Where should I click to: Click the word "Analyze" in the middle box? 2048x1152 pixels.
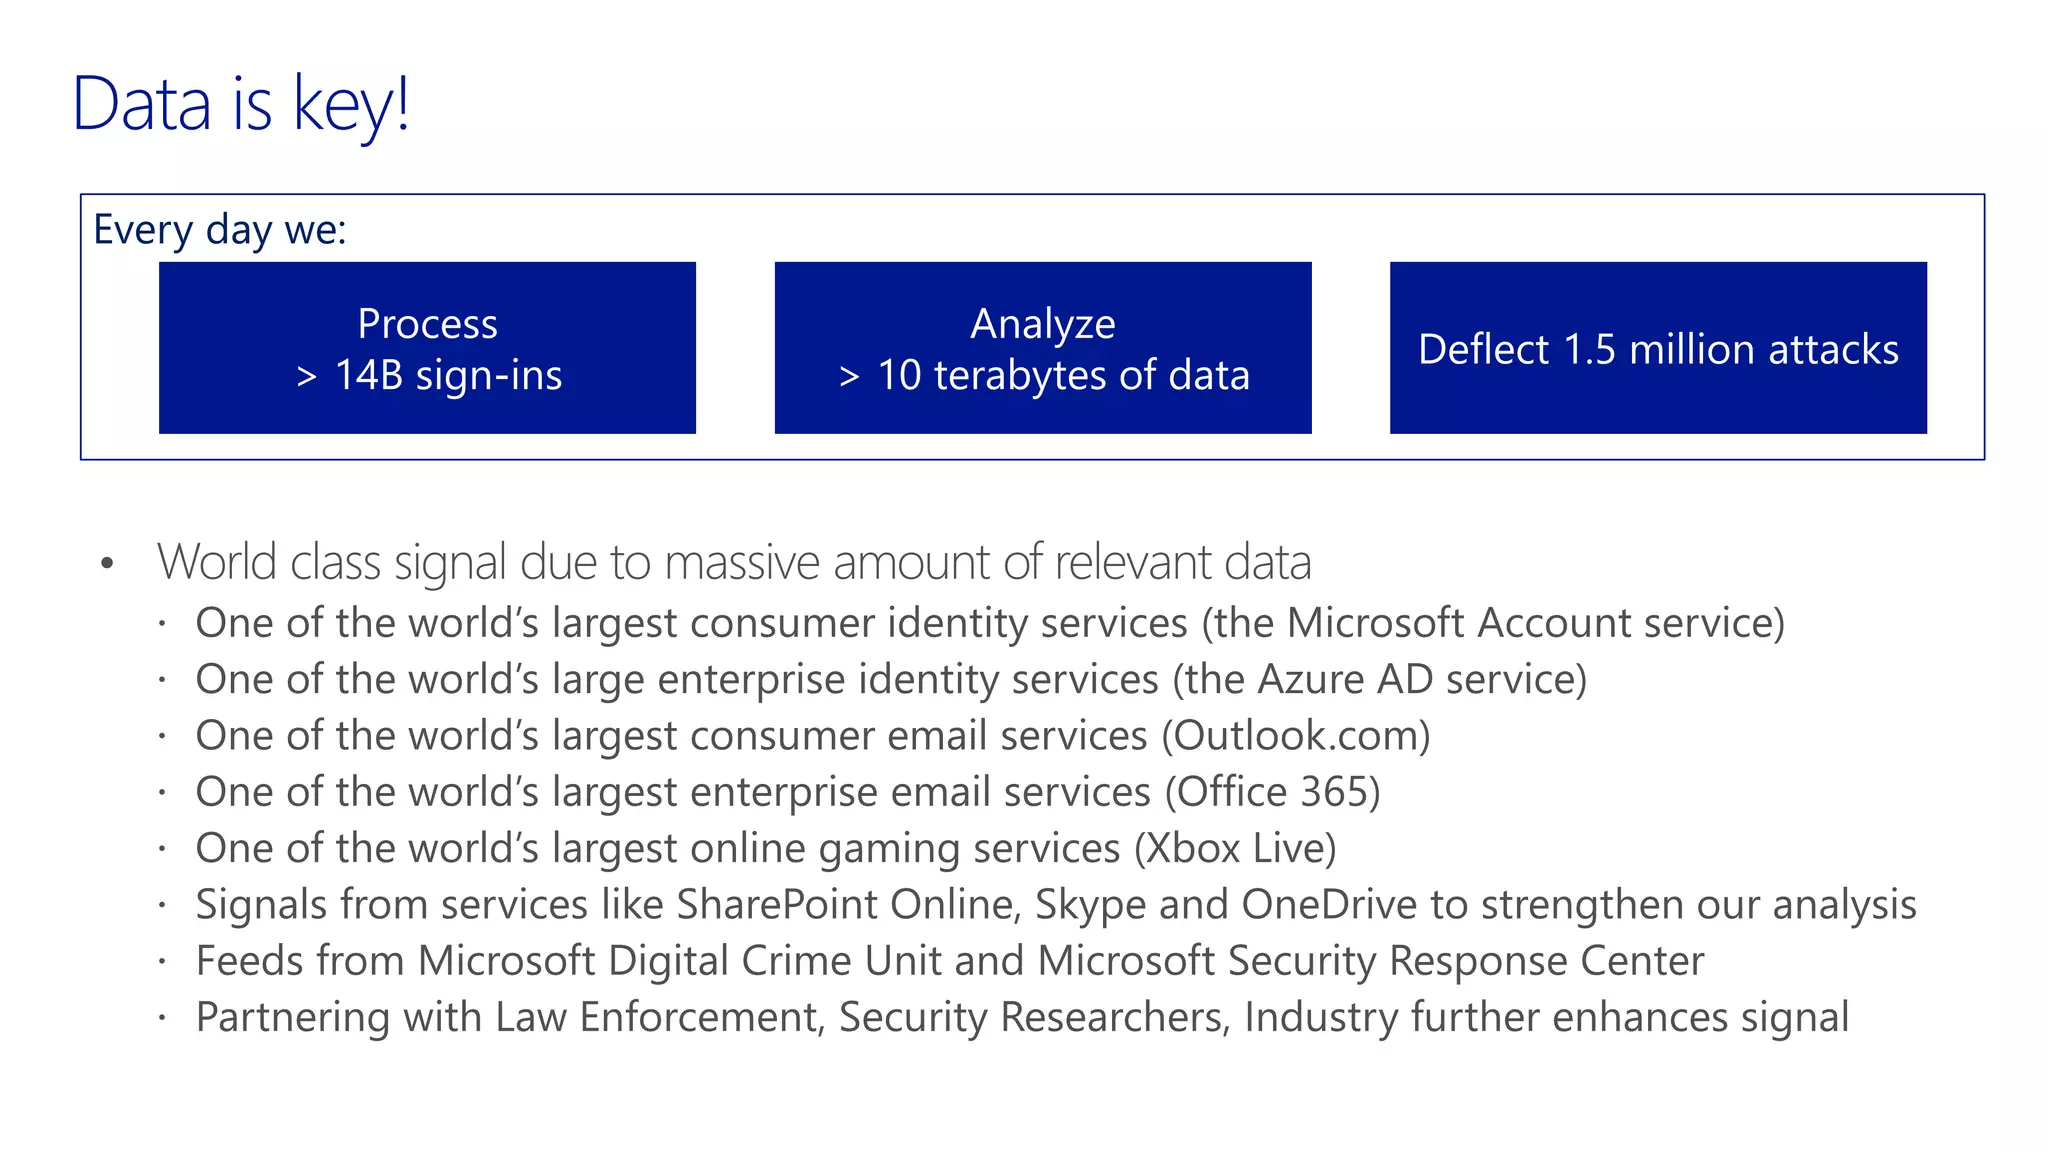[1043, 325]
